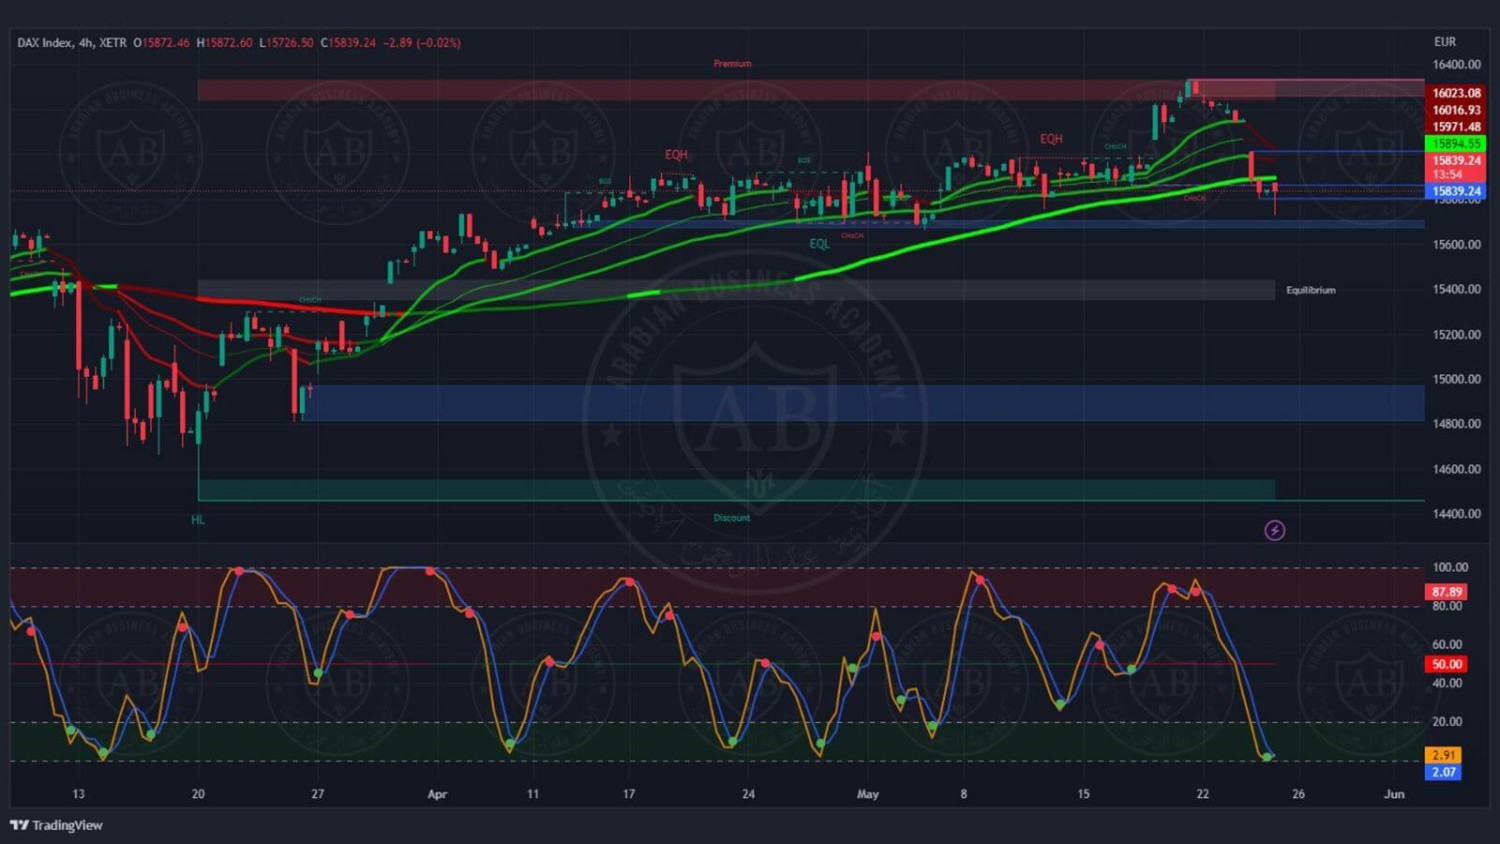Click the orange 2.91 oscillator value tag
1500x844 pixels.
(x=1443, y=755)
